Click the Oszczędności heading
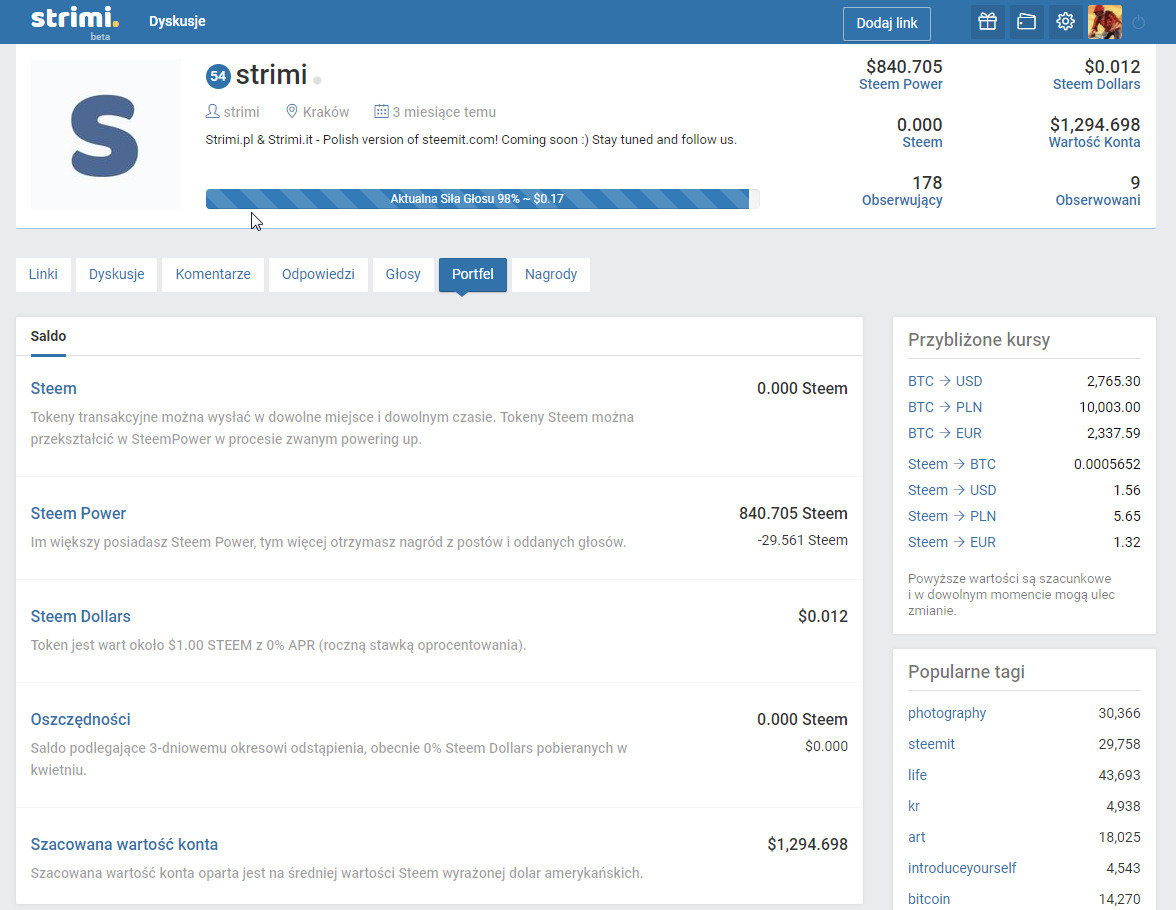 [80, 719]
